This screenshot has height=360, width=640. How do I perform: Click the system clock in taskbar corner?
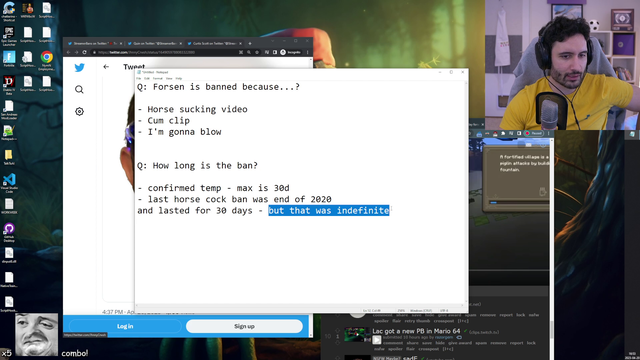632,356
